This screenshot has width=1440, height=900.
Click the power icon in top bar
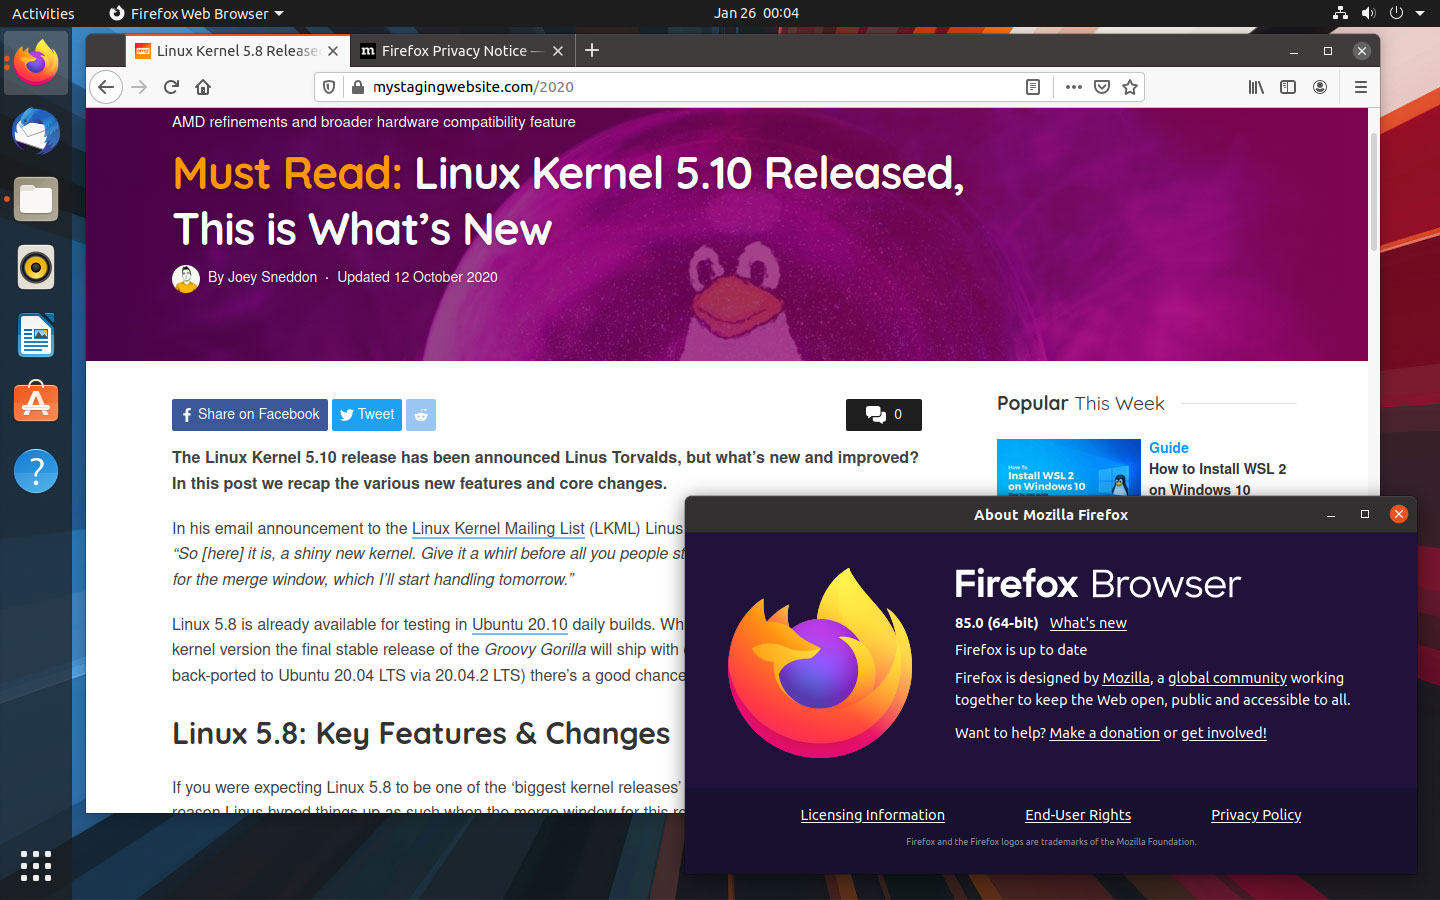click(x=1396, y=13)
